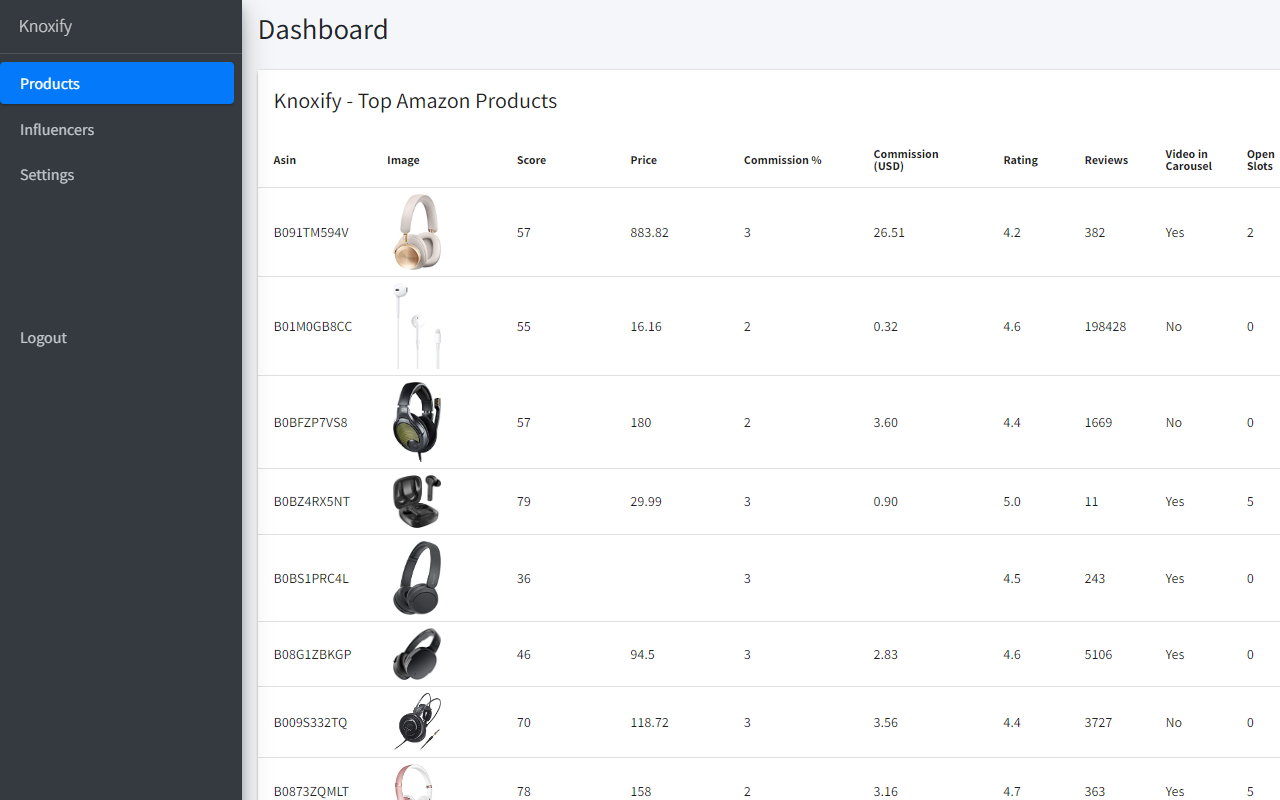Click the score 36
Viewport: 1280px width, 800px height.
(x=524, y=578)
